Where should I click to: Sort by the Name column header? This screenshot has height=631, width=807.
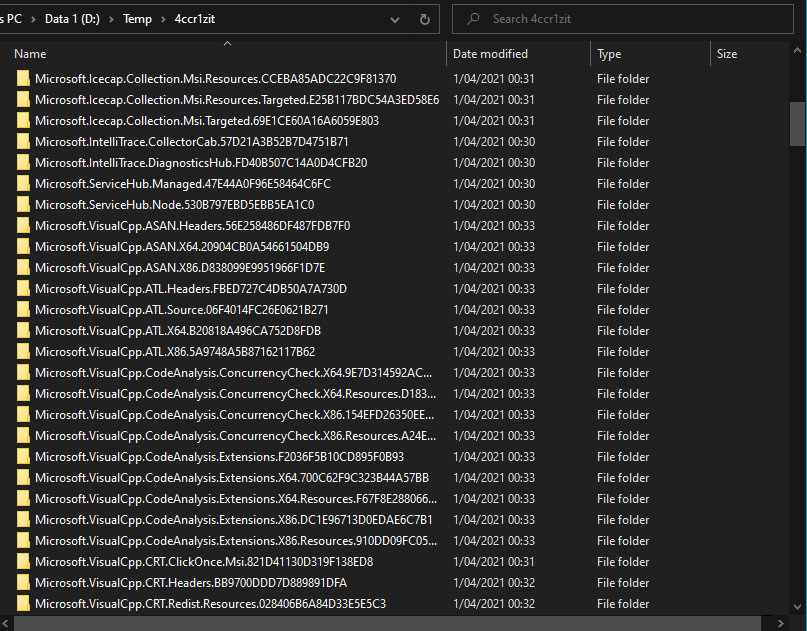click(30, 54)
